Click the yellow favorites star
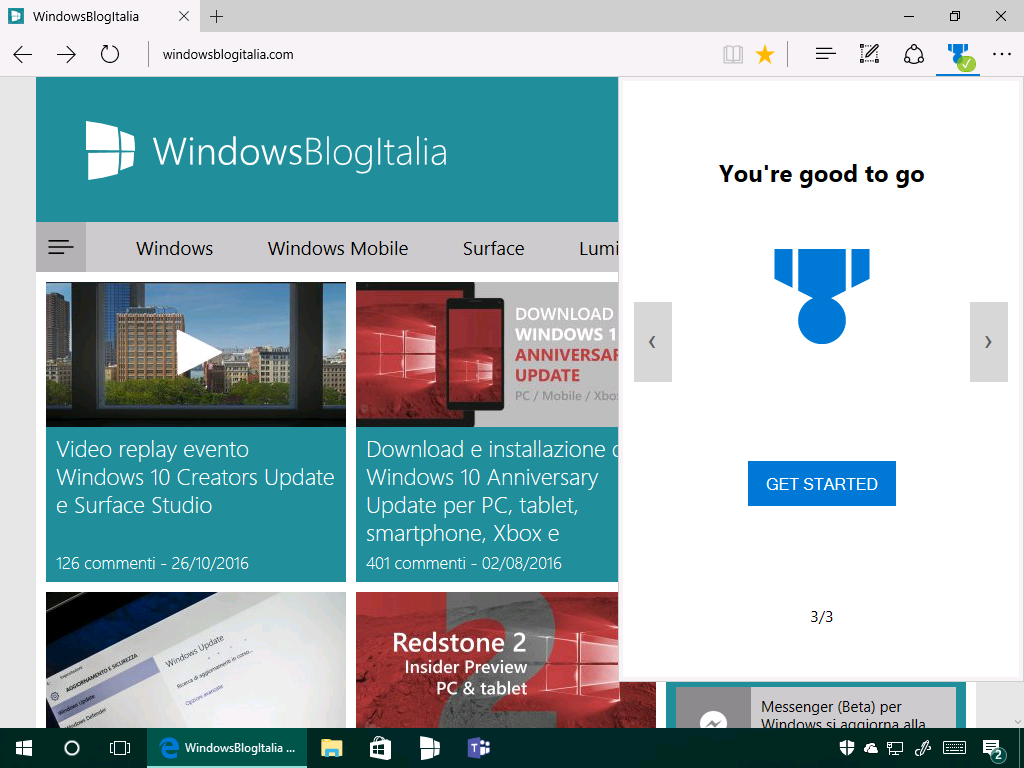1024x768 pixels. (765, 54)
